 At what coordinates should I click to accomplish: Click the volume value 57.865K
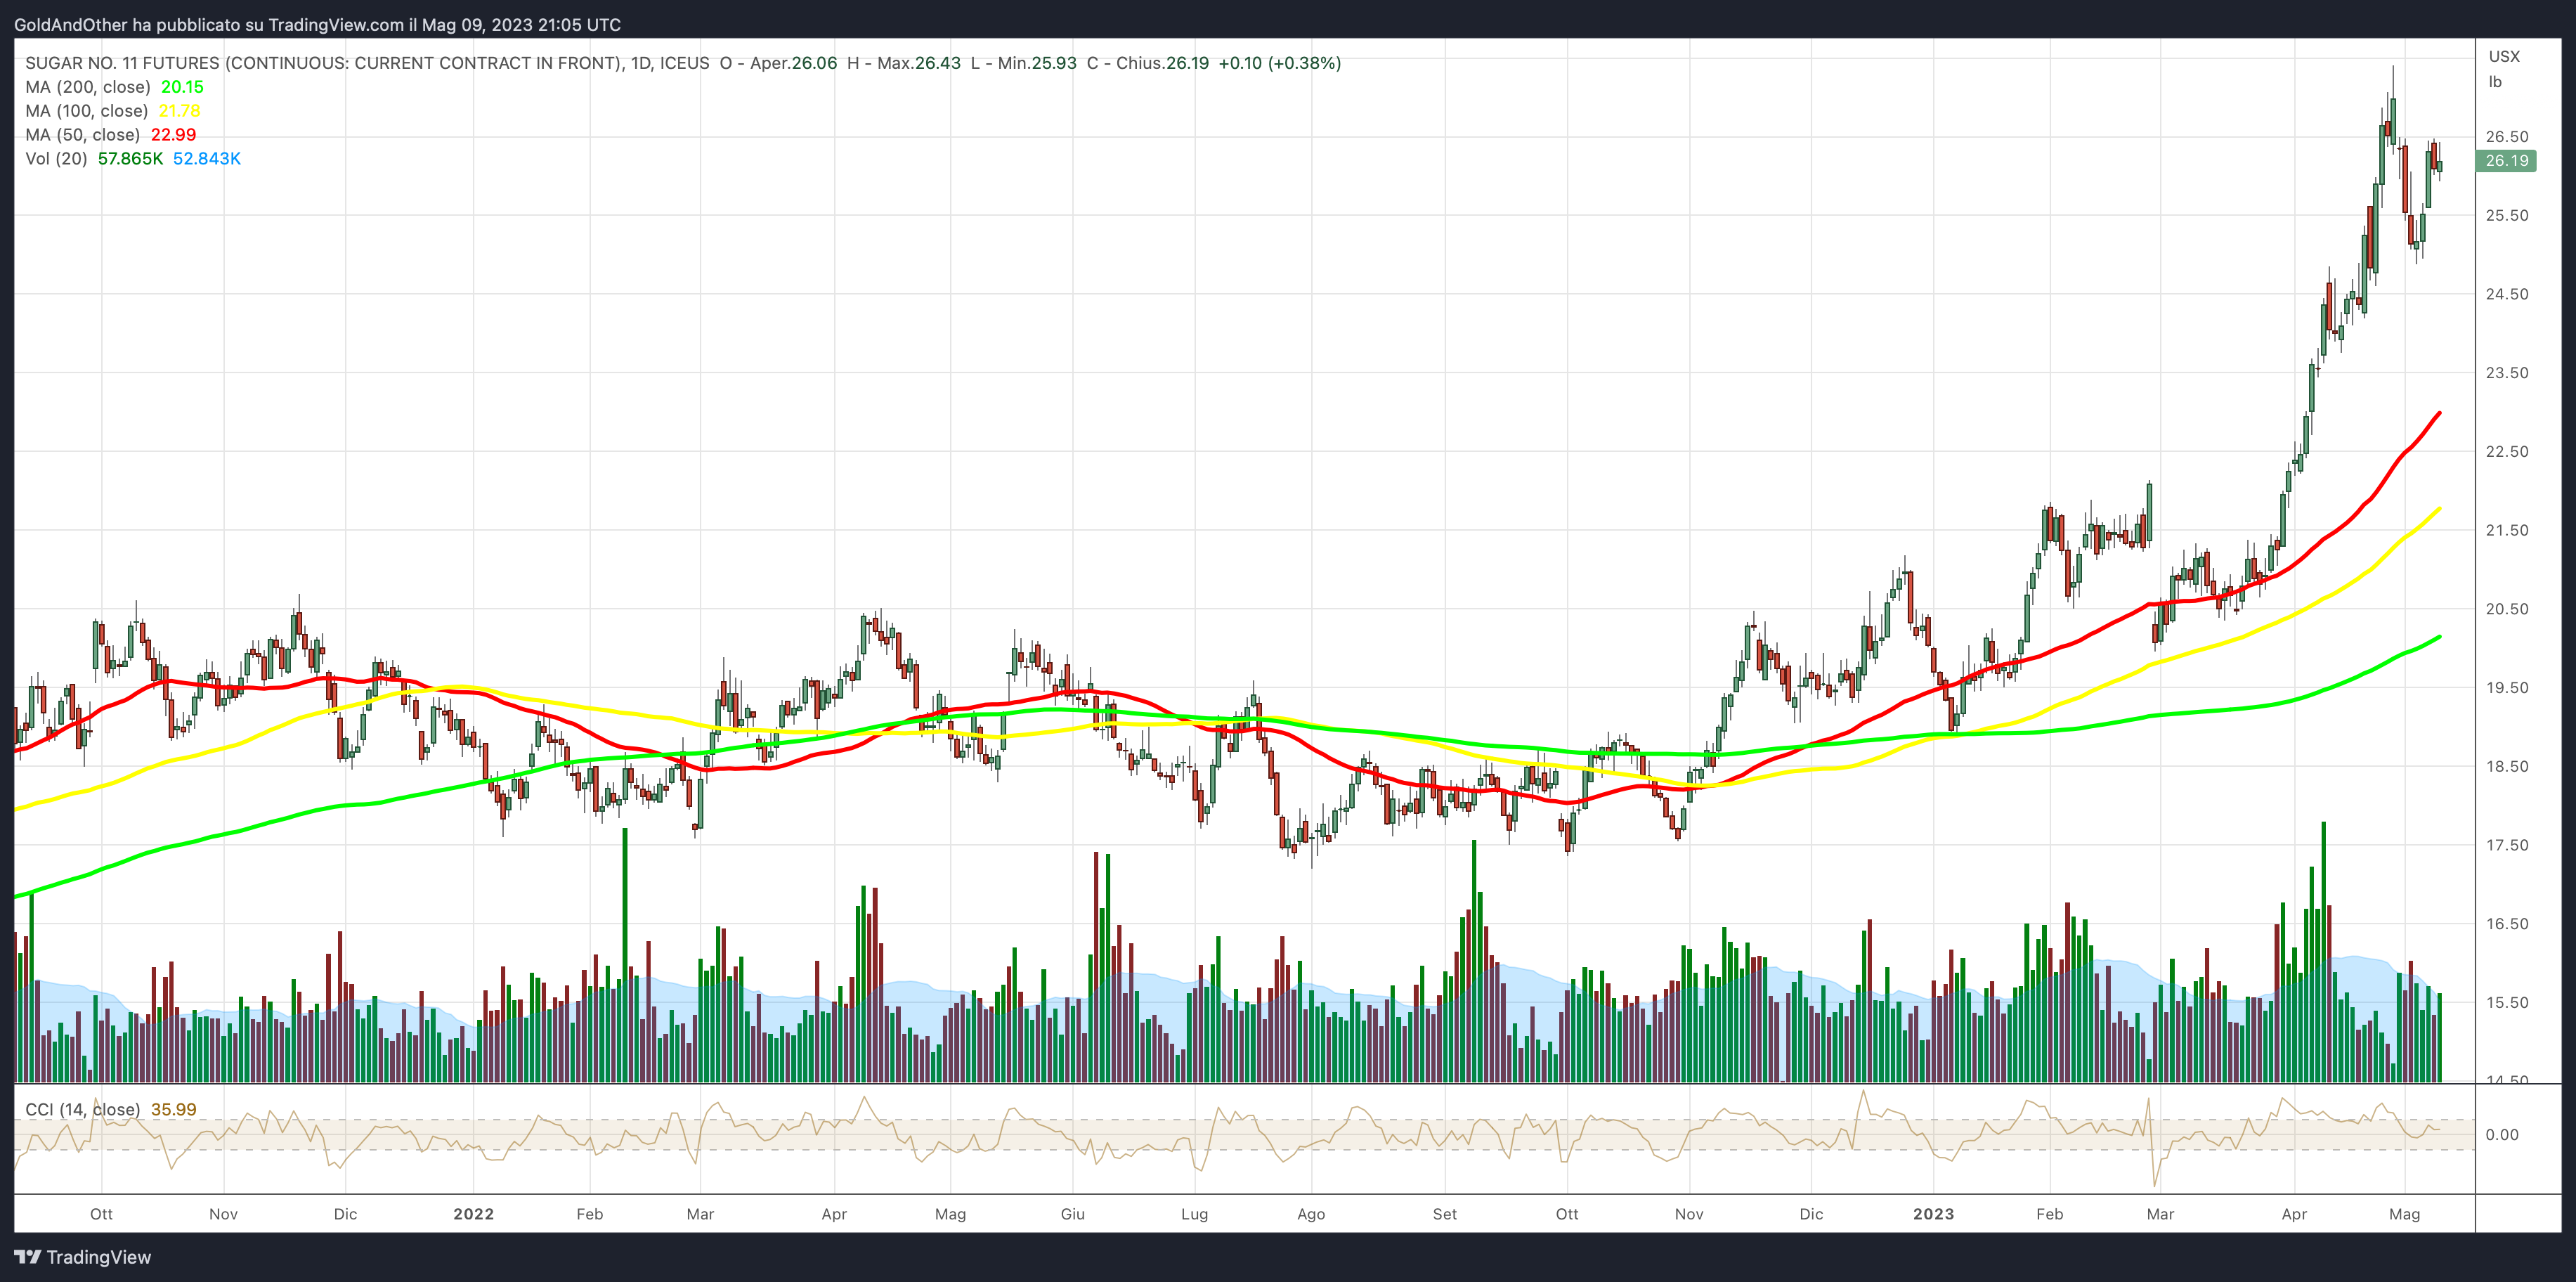(130, 159)
